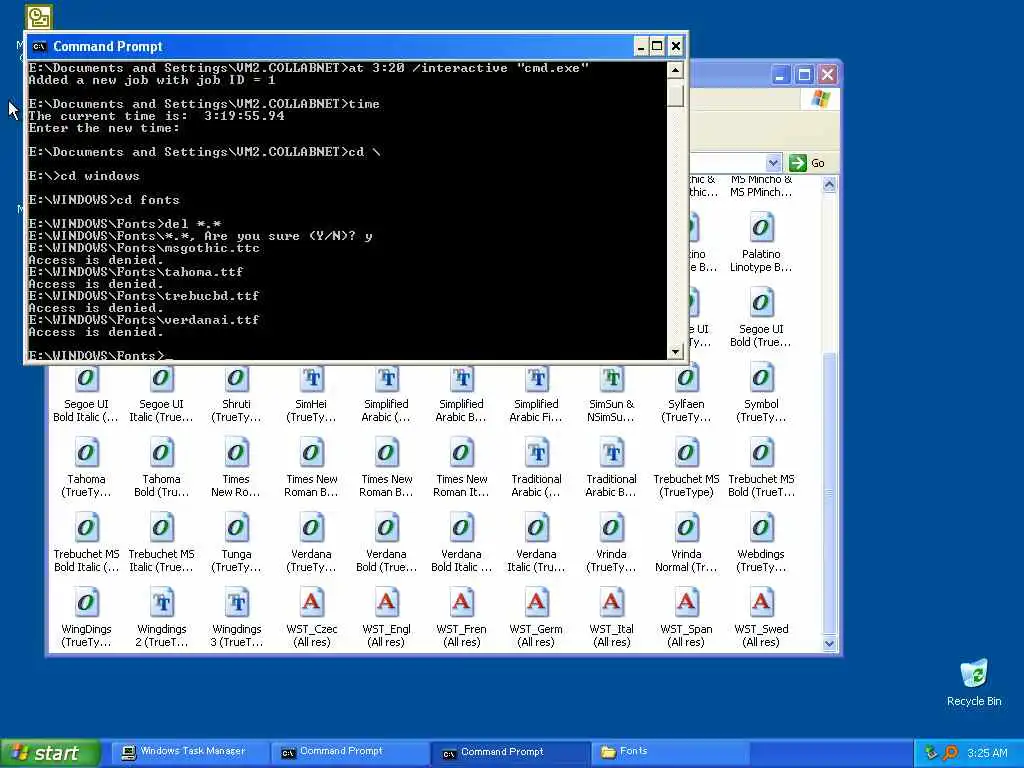Select the Wingdings 3 font icon
Screen dimensions: 1024x768
(236, 603)
